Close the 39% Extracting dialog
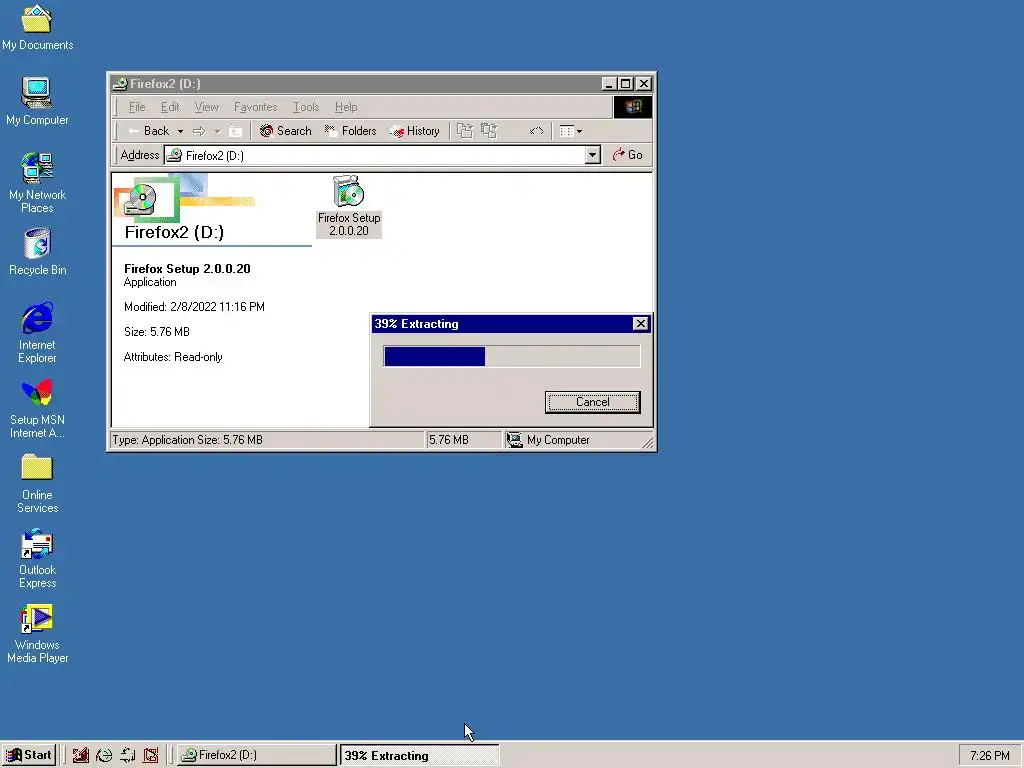Screen dimensions: 1024x768 pos(641,323)
